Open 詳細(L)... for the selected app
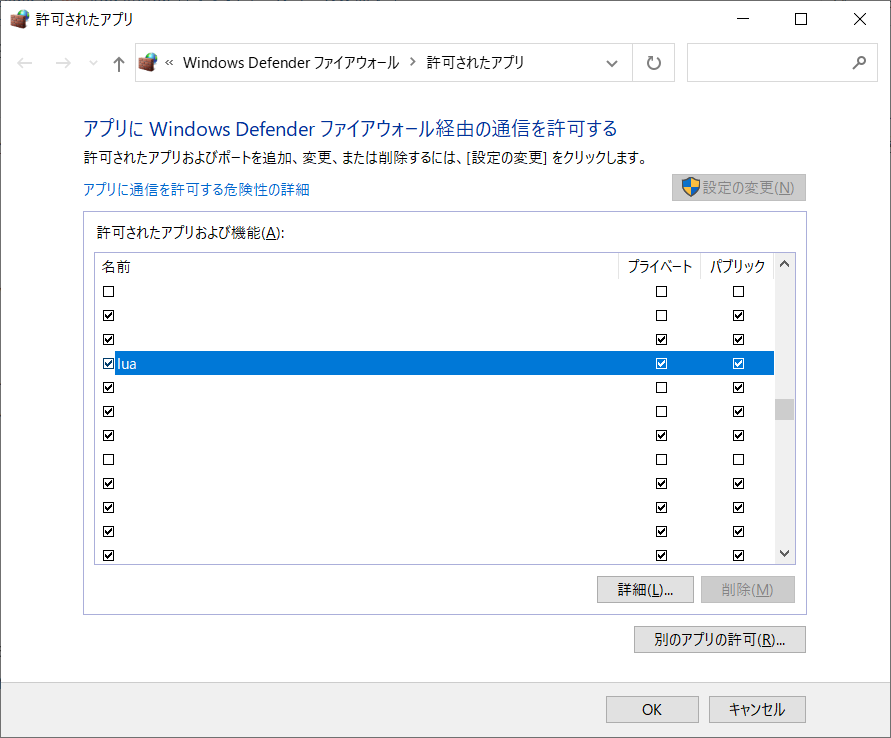 (x=645, y=590)
